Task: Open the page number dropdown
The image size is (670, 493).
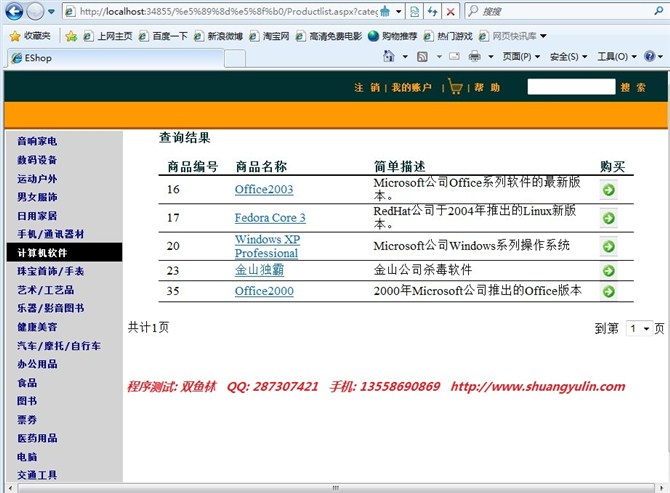Action: point(640,328)
